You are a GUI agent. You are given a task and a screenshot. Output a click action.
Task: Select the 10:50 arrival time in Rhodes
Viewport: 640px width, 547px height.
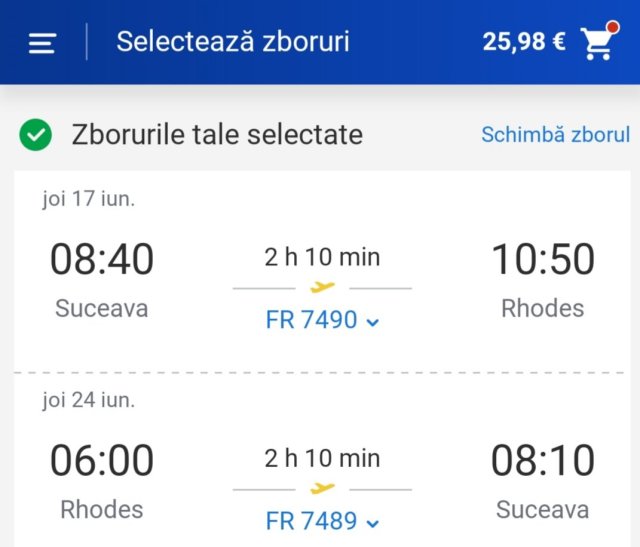[542, 260]
